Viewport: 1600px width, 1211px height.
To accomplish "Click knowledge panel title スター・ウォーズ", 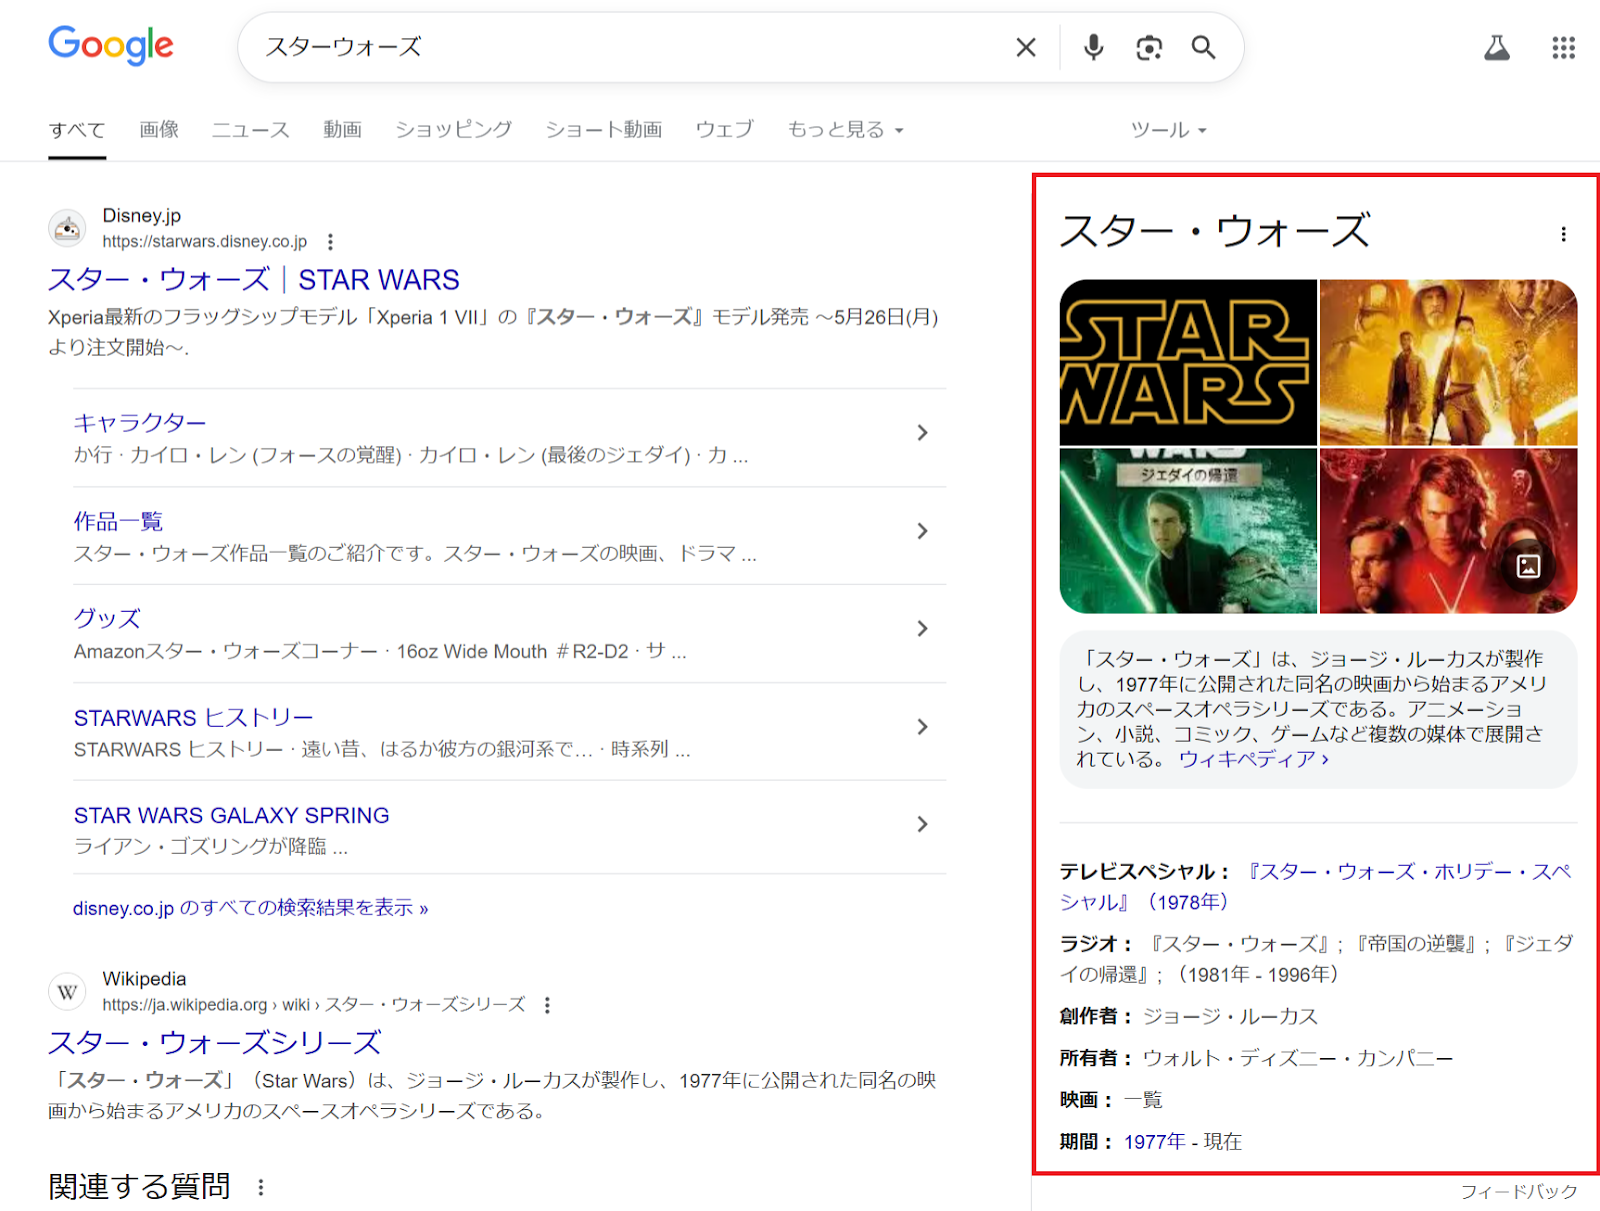I will point(1214,231).
